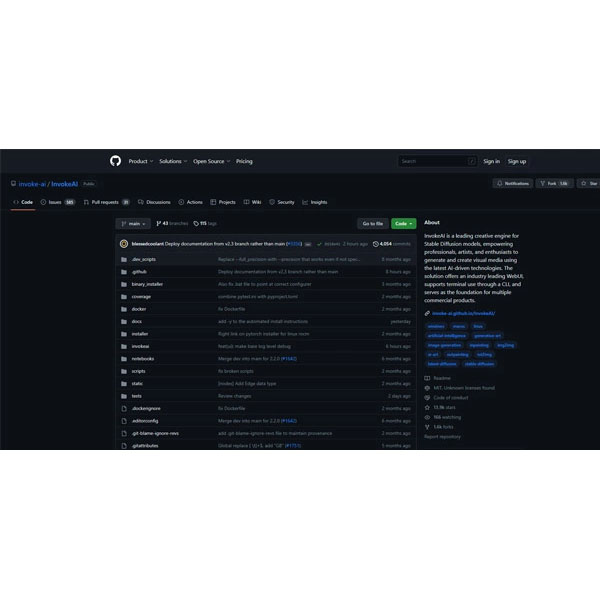The image size is (600, 600).
Task: Open the Product menu dropdown
Action: [x=139, y=161]
